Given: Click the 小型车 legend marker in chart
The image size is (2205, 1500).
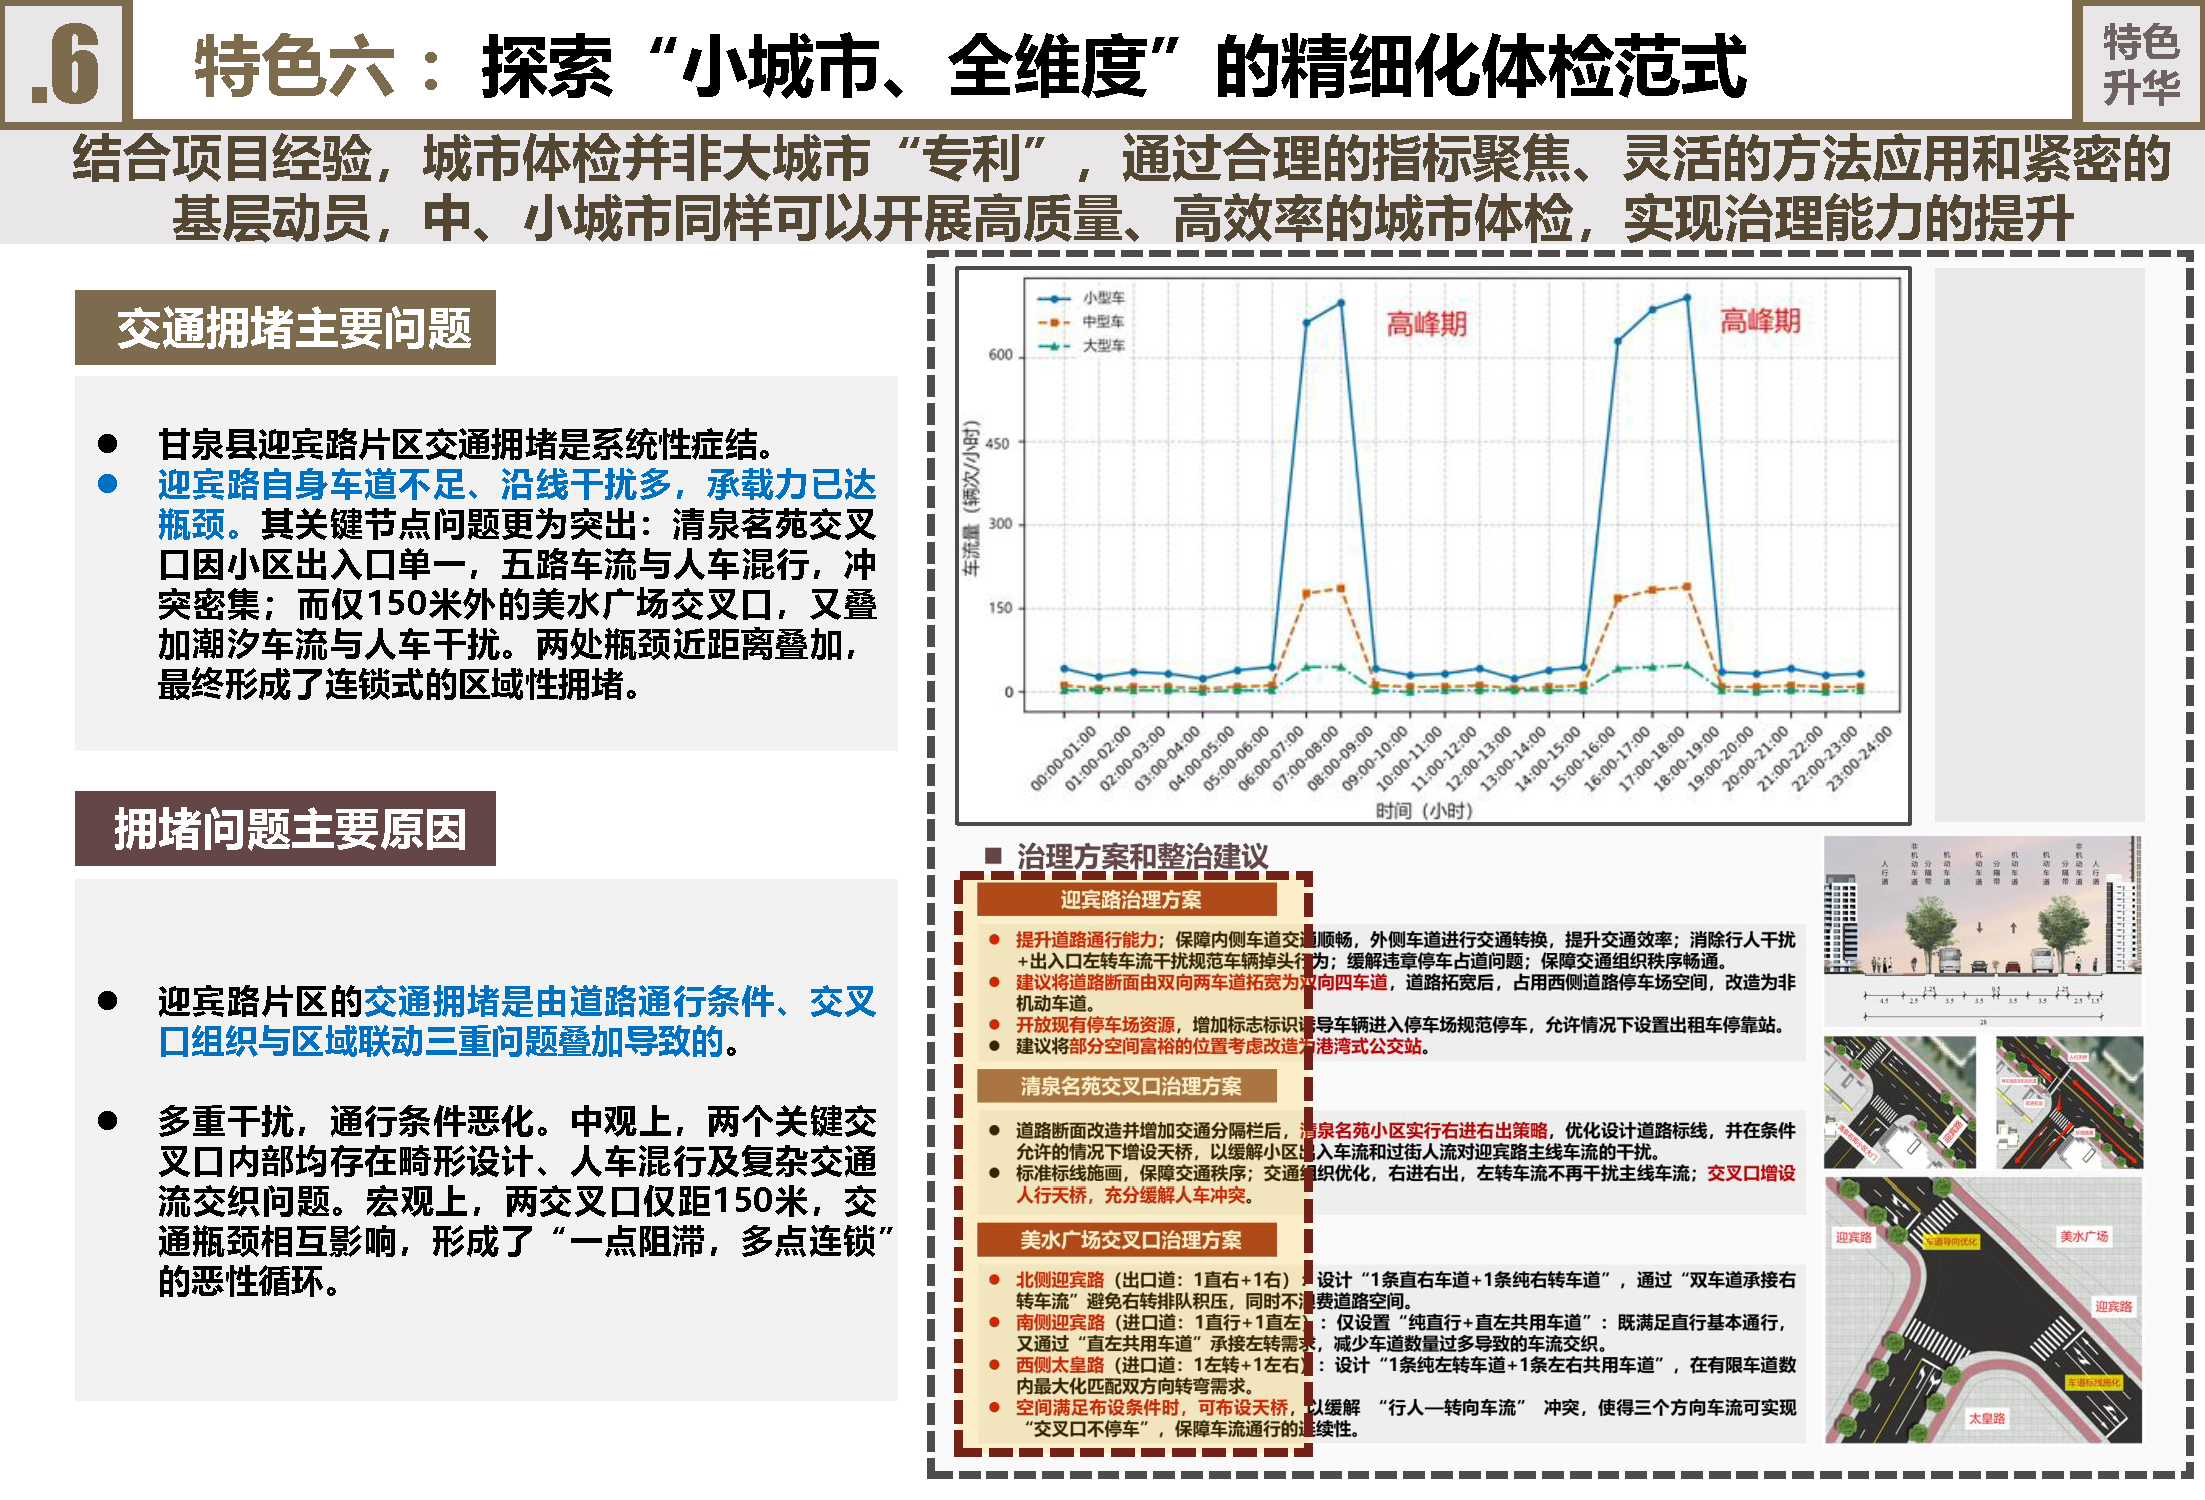Looking at the screenshot, I should coord(1054,298).
